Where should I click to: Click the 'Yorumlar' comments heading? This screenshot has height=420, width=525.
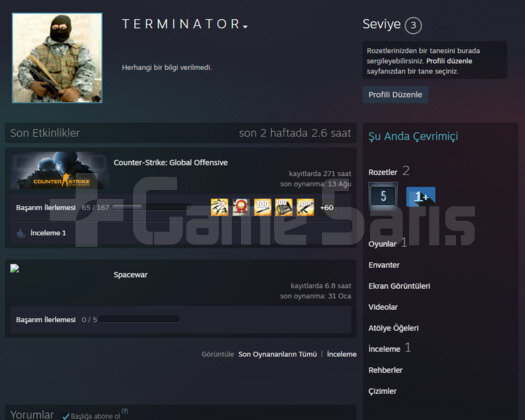click(x=32, y=415)
